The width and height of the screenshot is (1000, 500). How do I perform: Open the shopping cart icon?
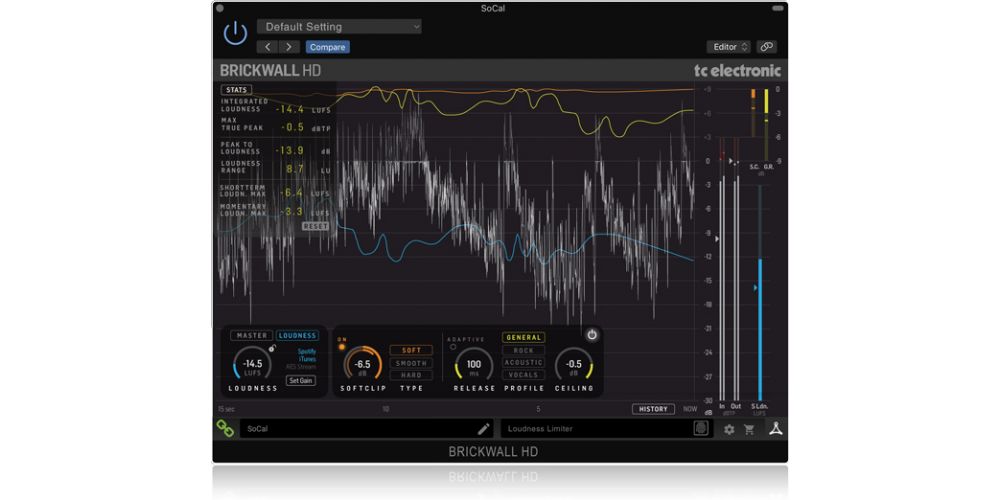click(x=749, y=429)
